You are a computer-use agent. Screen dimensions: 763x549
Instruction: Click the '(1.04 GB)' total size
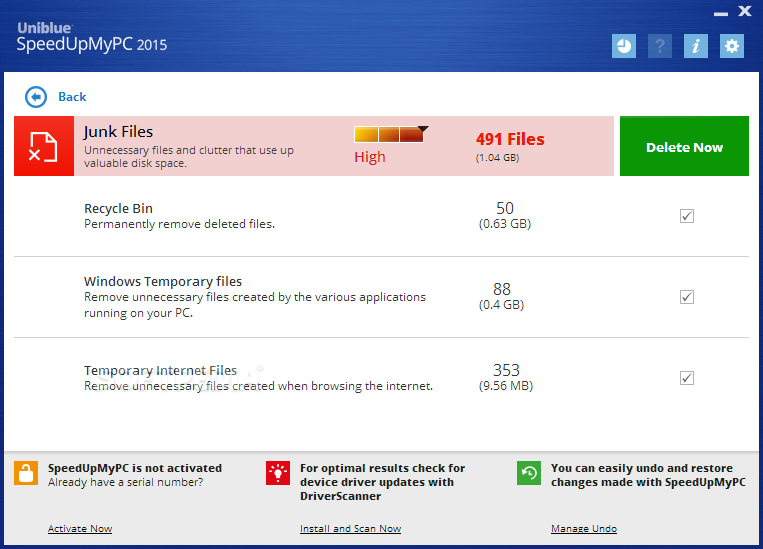pyautogui.click(x=497, y=158)
